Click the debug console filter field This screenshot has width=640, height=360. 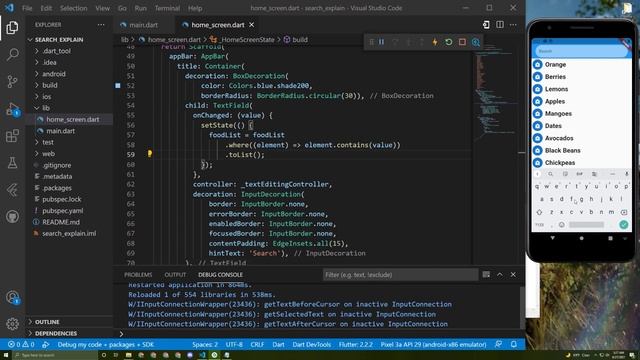pos(400,275)
